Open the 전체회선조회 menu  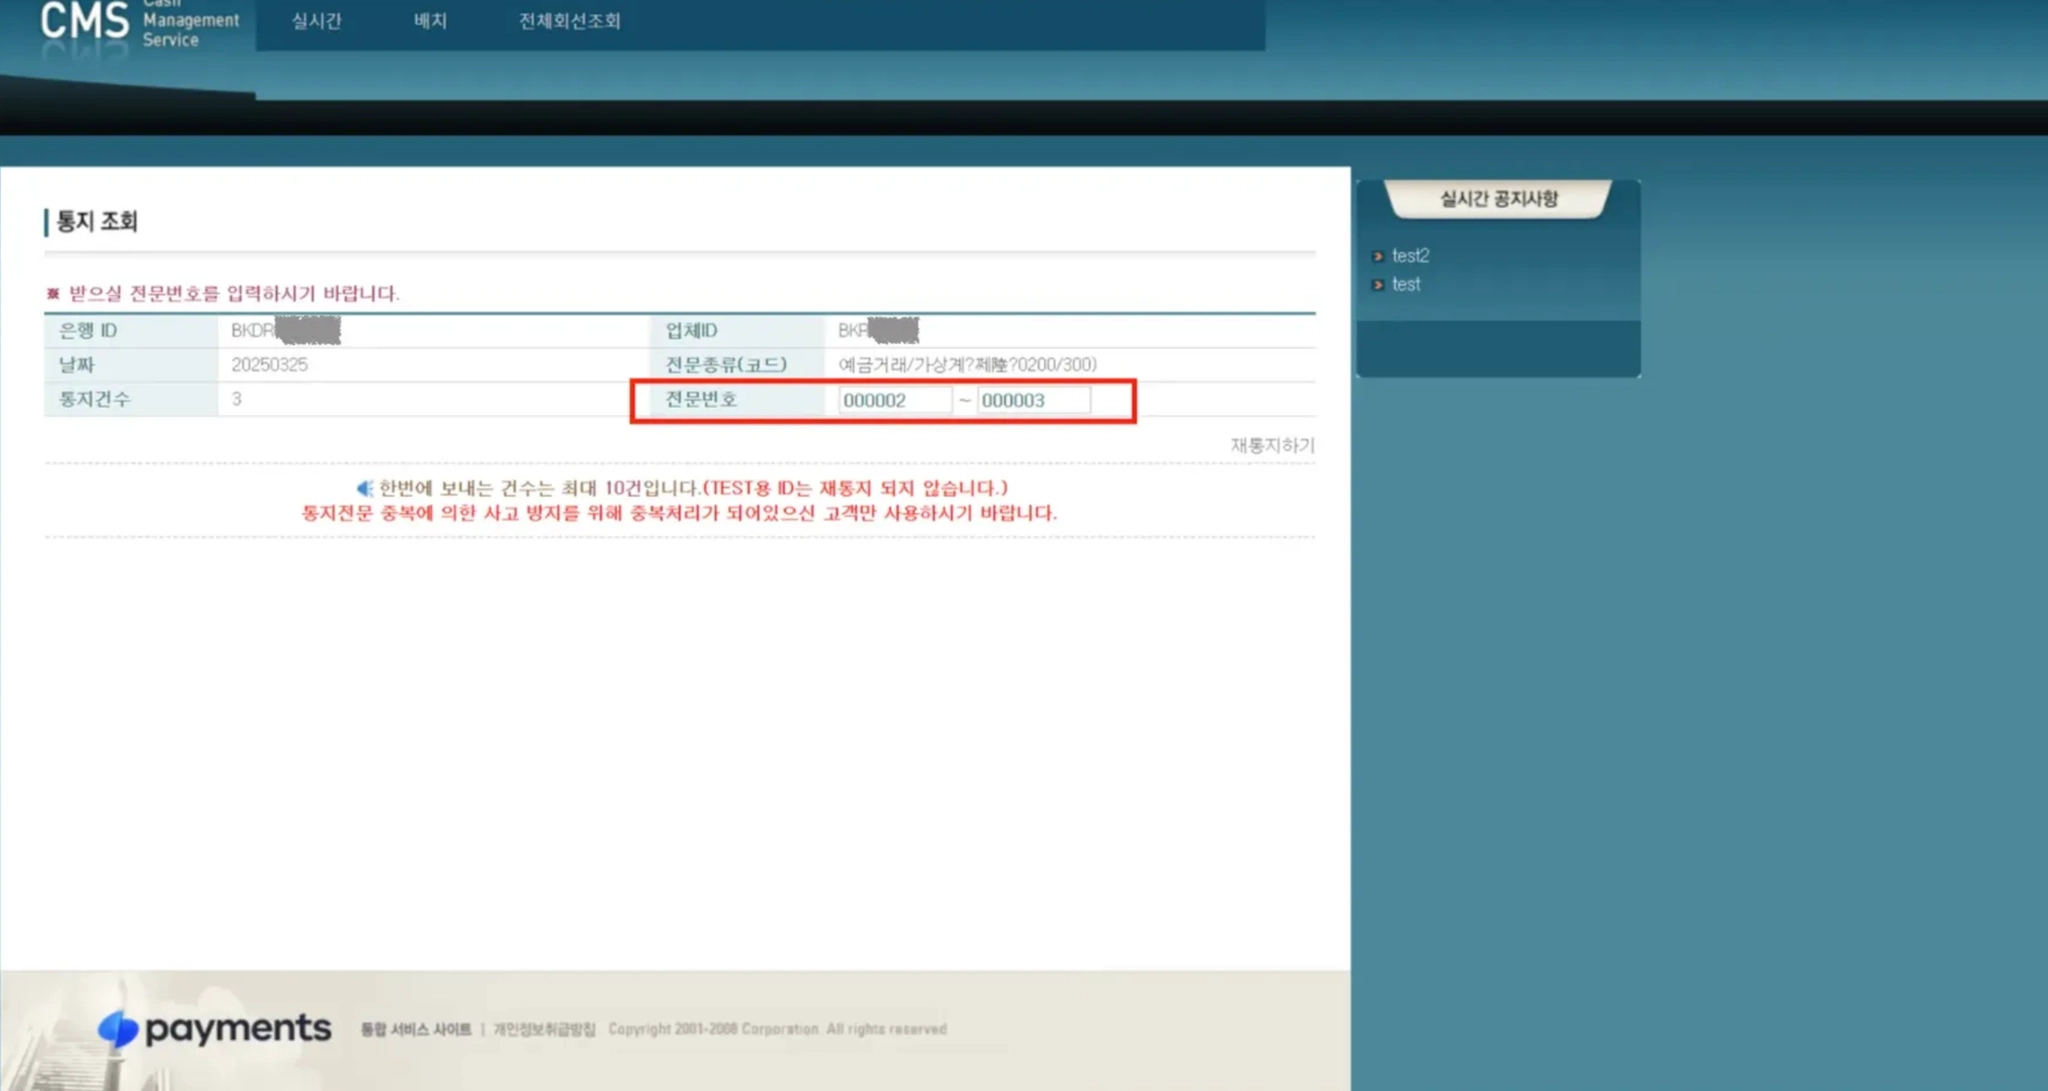(x=569, y=21)
